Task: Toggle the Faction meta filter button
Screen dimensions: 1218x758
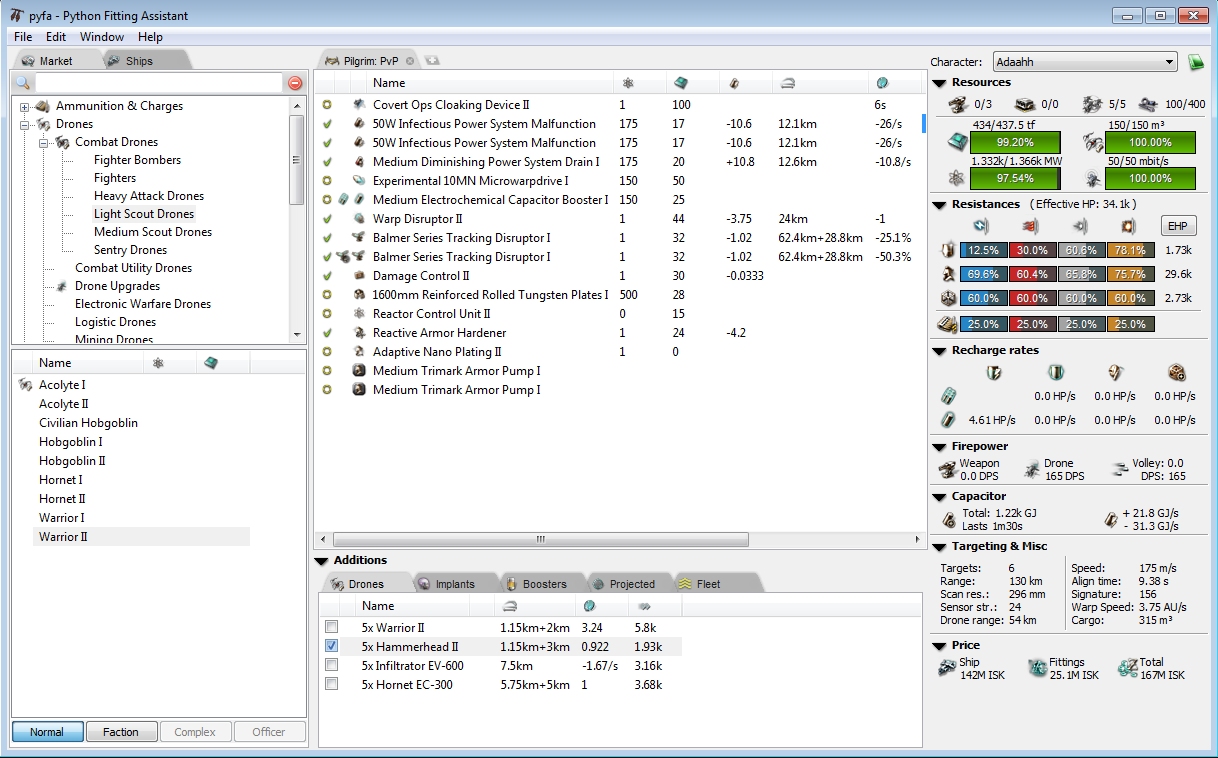Action: [120, 732]
